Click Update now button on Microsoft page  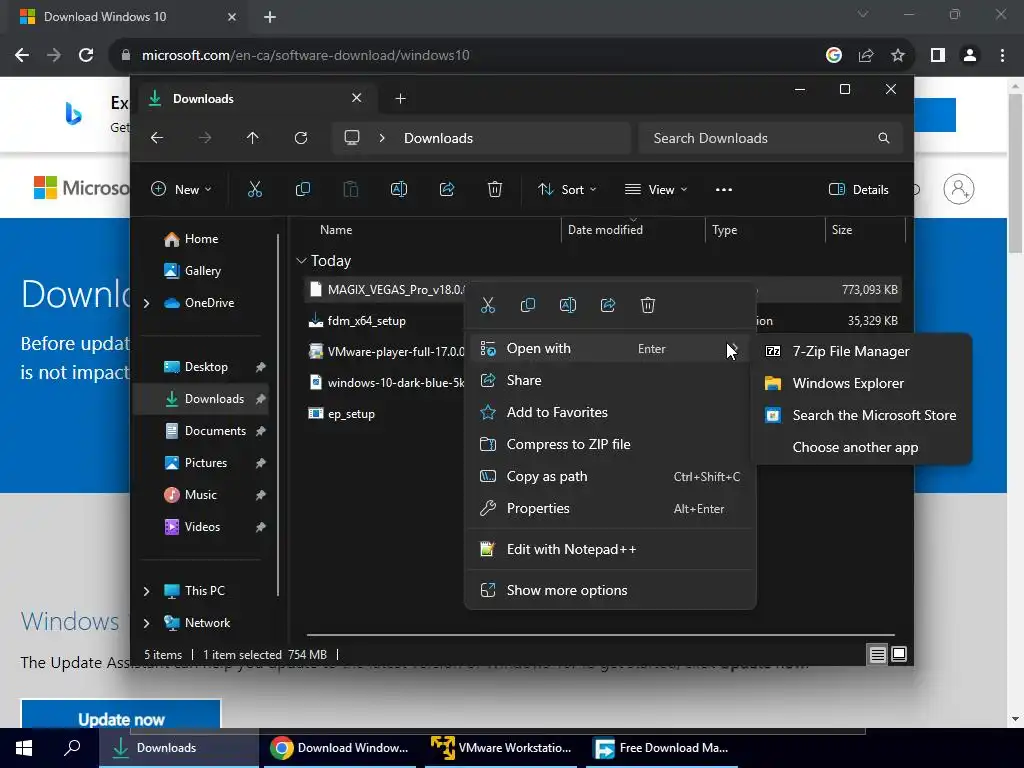tap(121, 715)
